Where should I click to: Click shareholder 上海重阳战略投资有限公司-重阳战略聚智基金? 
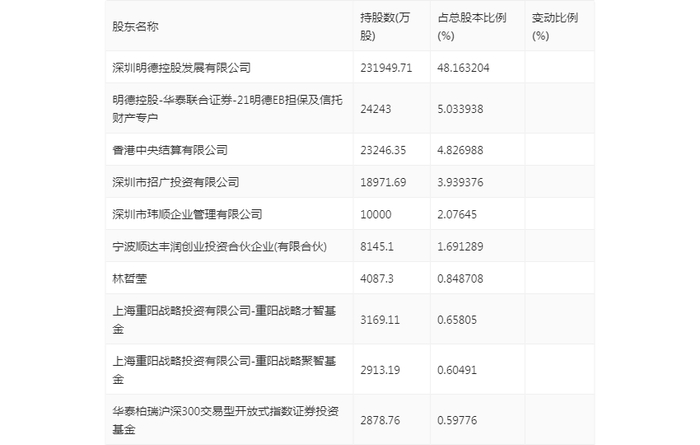[224, 370]
